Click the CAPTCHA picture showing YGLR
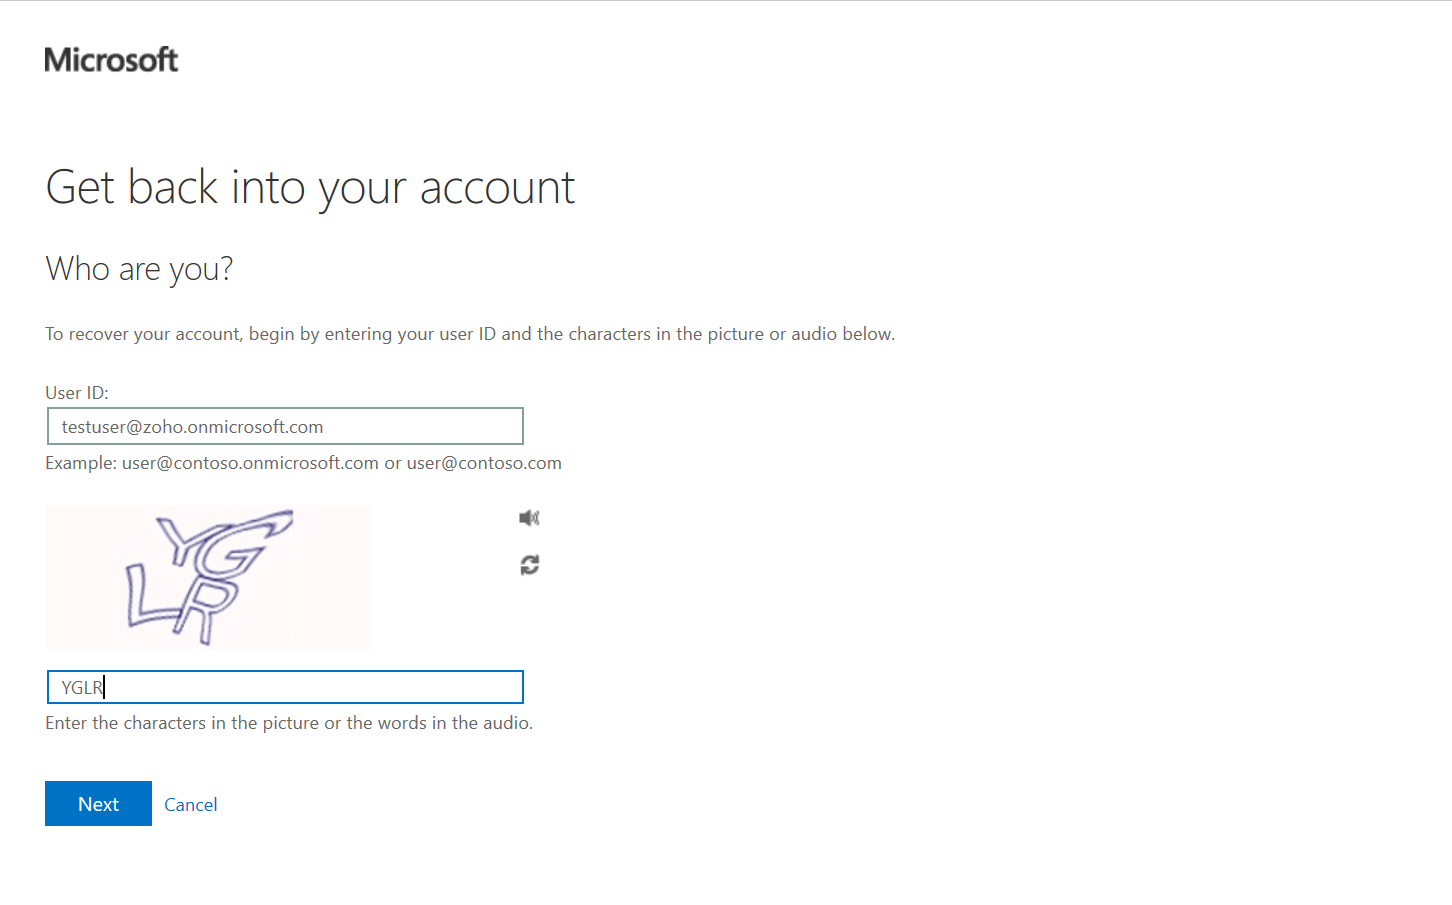This screenshot has width=1452, height=905. [208, 577]
